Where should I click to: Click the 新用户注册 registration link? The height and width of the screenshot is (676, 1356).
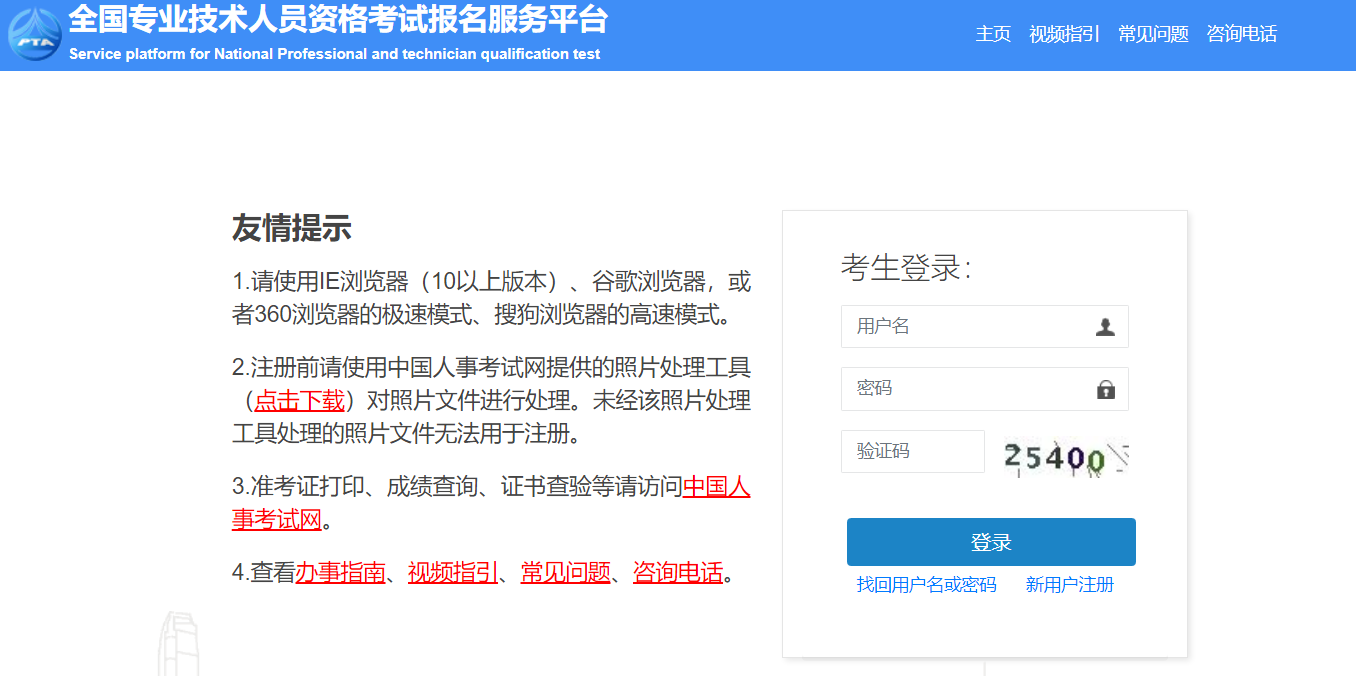1069,585
